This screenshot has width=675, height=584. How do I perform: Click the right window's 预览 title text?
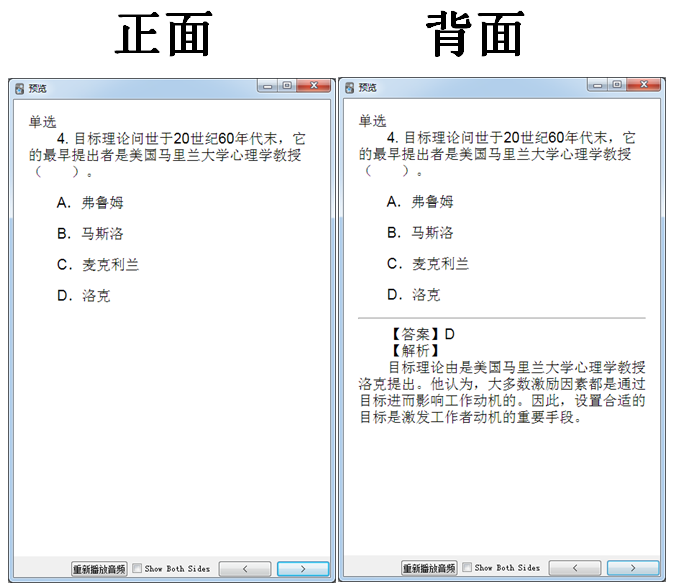pos(368,88)
